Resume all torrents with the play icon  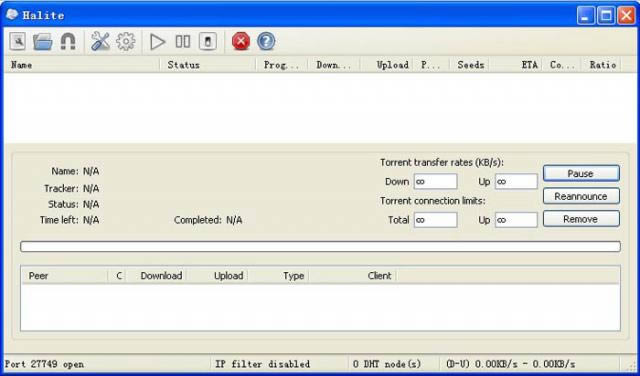click(x=158, y=42)
